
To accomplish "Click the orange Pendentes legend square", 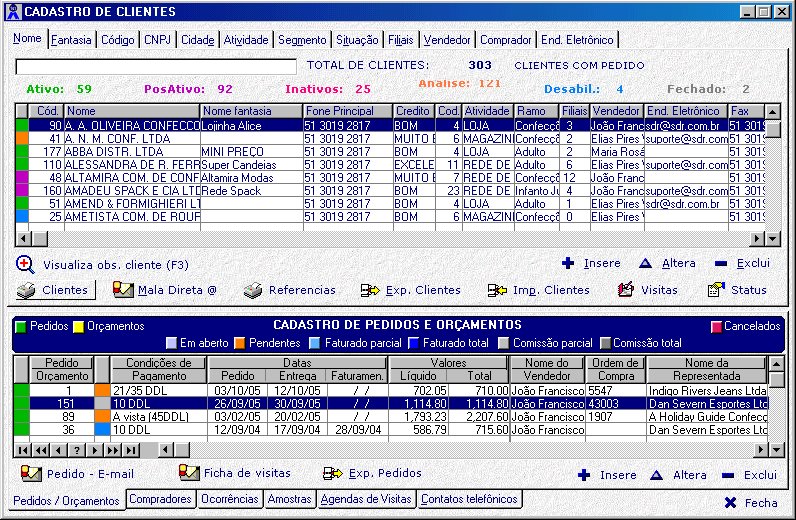I will tap(240, 343).
